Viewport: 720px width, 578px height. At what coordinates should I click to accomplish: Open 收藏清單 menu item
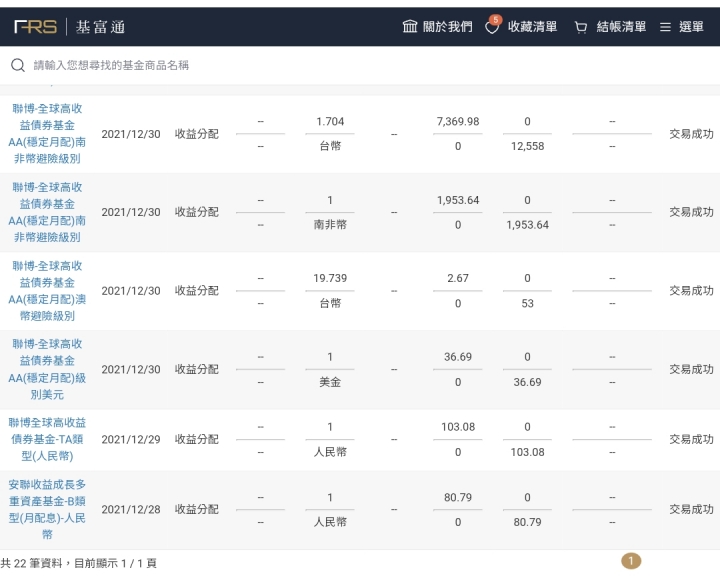[x=532, y=27]
